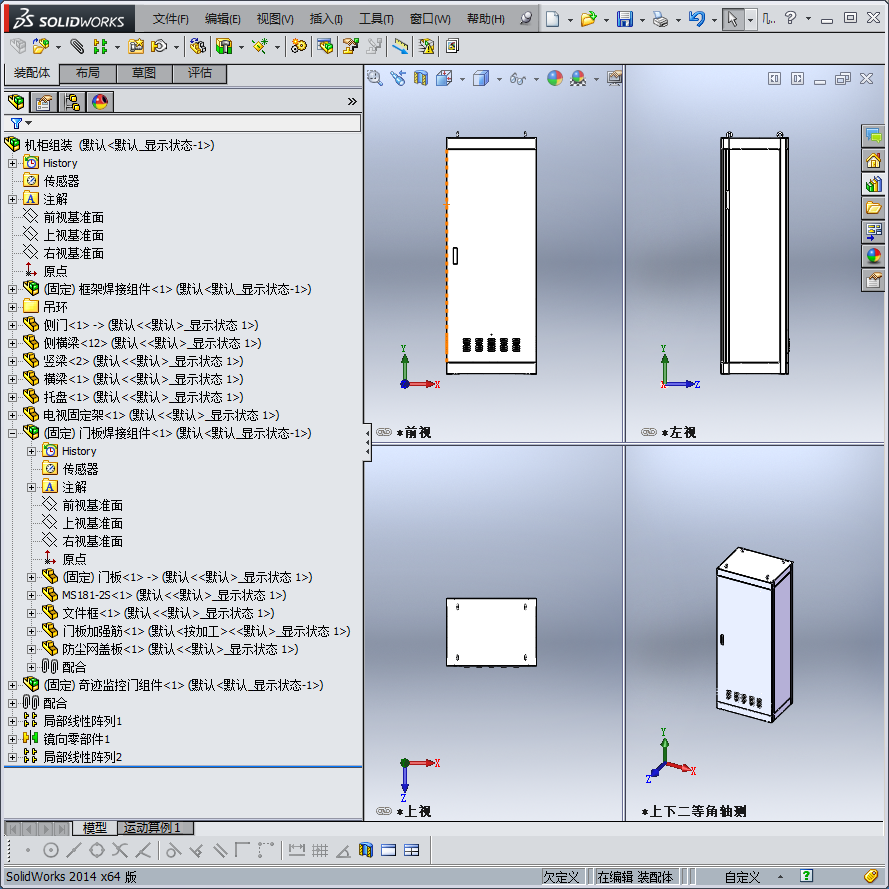Toggle the bottom toolbar Section View button
889x889 pixels.
point(366,850)
